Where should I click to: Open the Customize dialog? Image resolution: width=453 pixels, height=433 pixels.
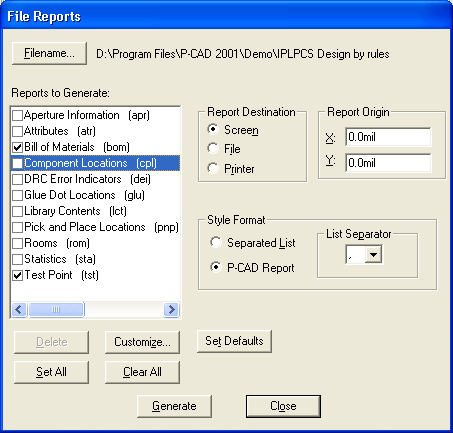(x=142, y=342)
